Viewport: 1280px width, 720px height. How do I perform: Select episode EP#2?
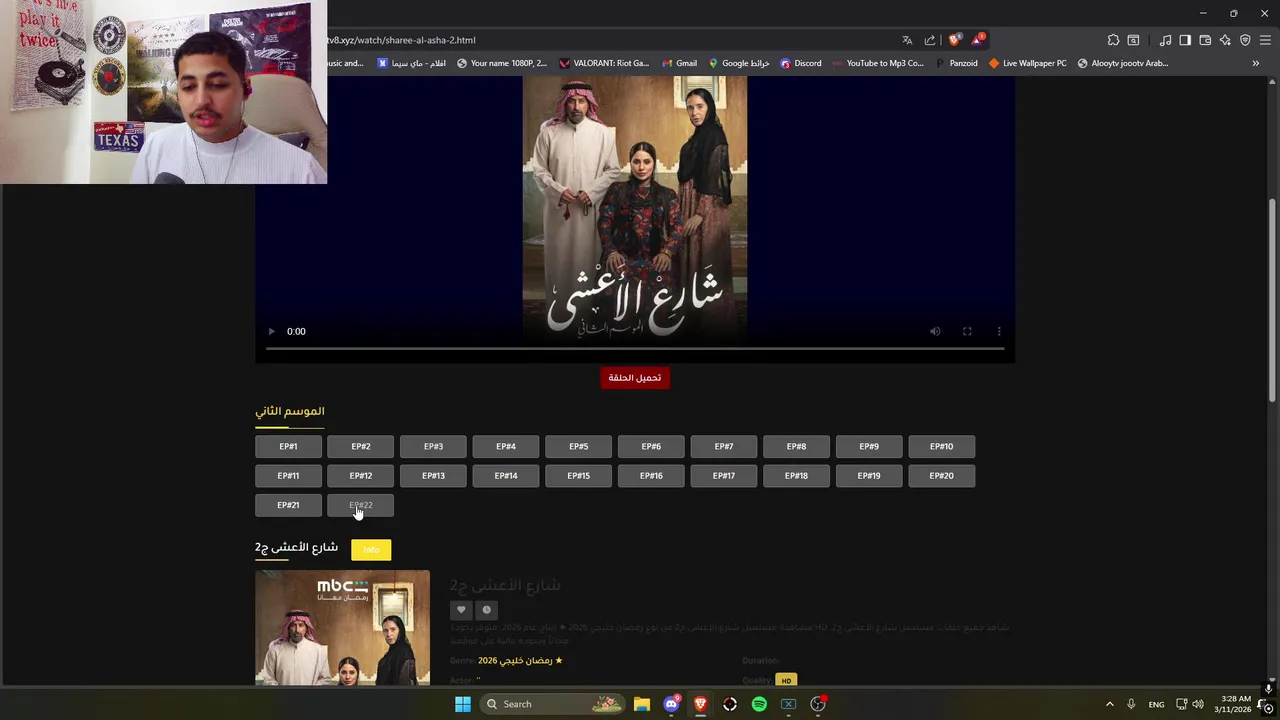(361, 447)
